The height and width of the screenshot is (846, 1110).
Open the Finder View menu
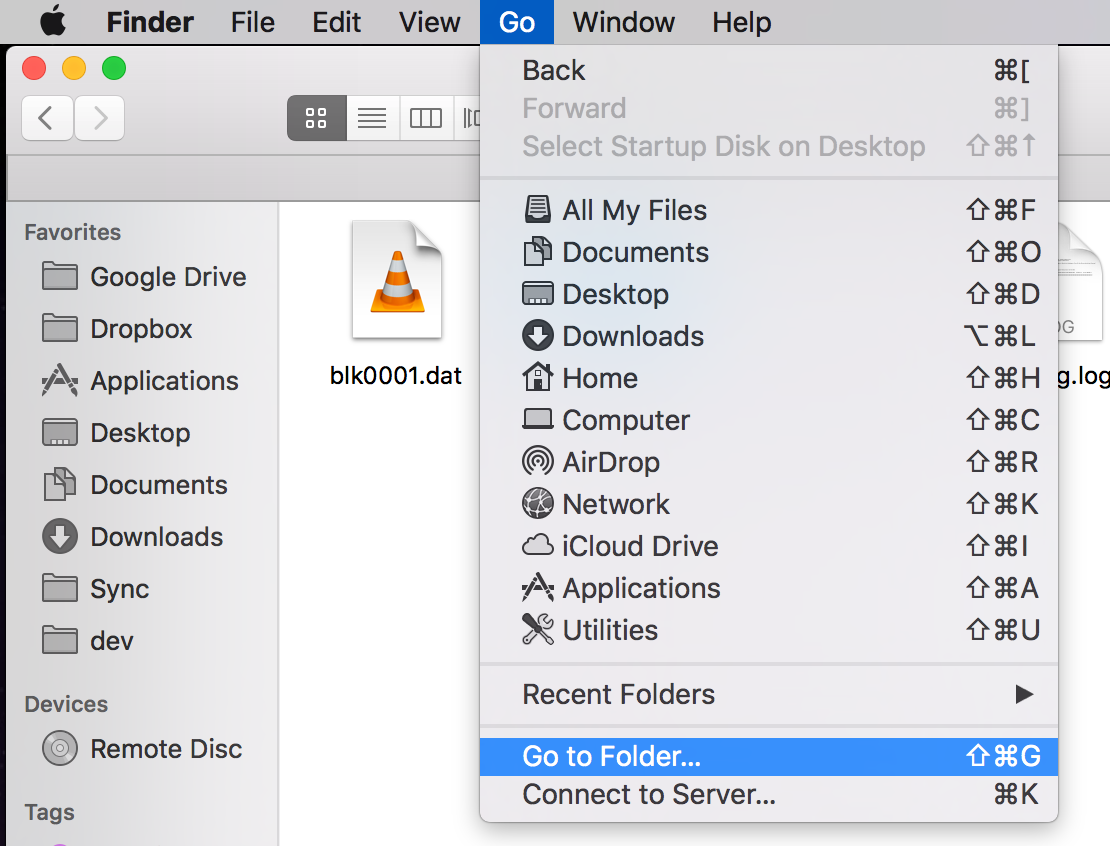(x=430, y=21)
